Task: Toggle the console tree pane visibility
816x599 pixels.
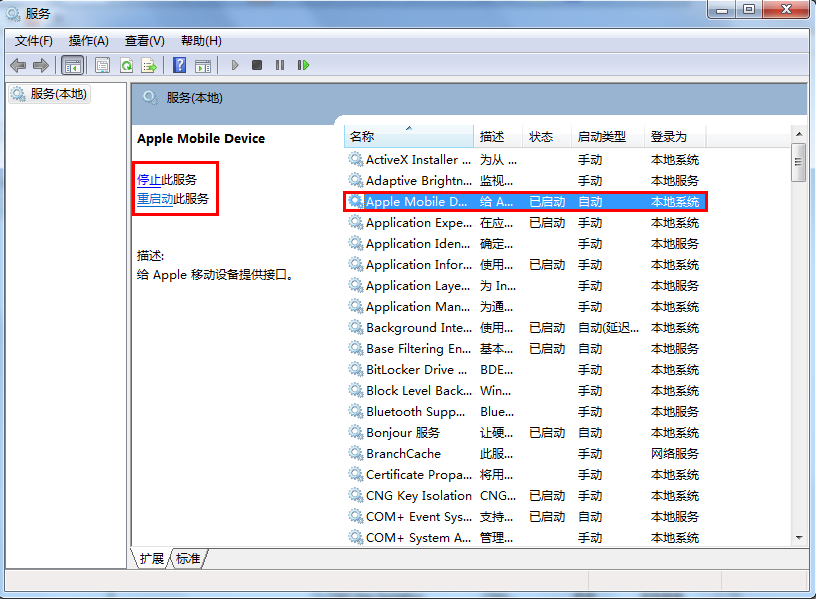Action: [x=72, y=65]
